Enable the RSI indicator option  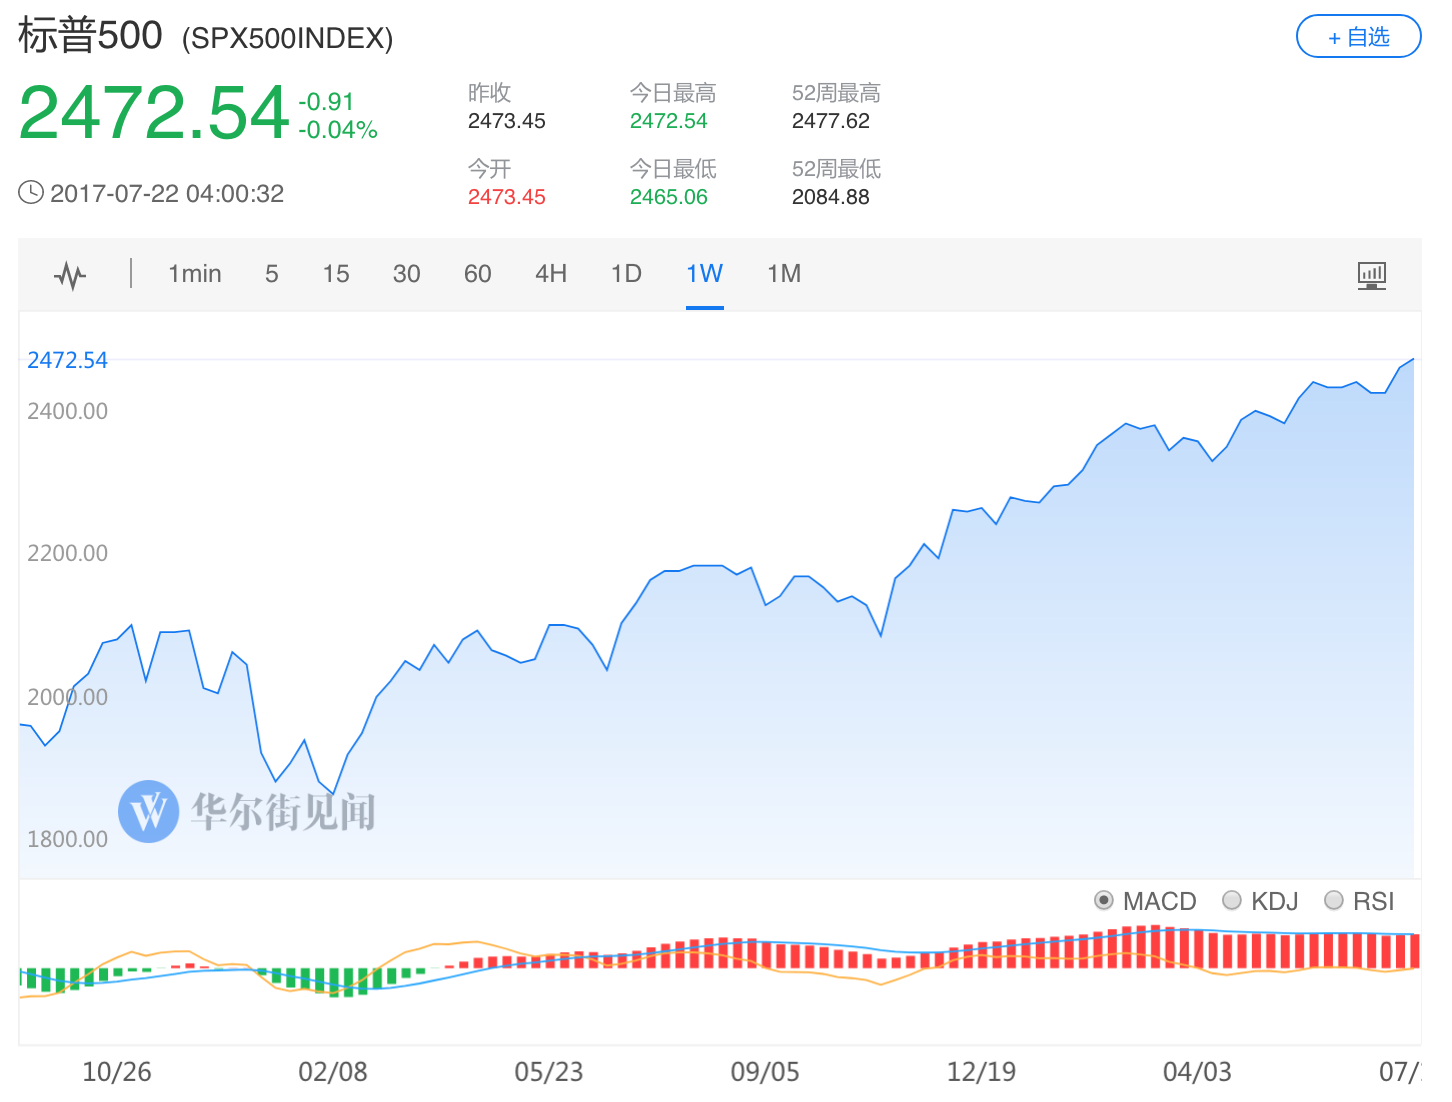(x=1333, y=901)
